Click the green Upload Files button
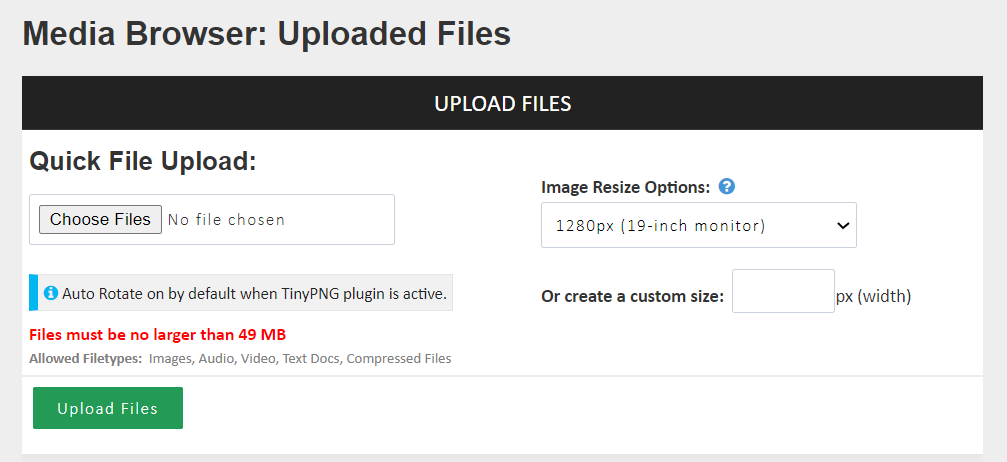 click(x=108, y=408)
